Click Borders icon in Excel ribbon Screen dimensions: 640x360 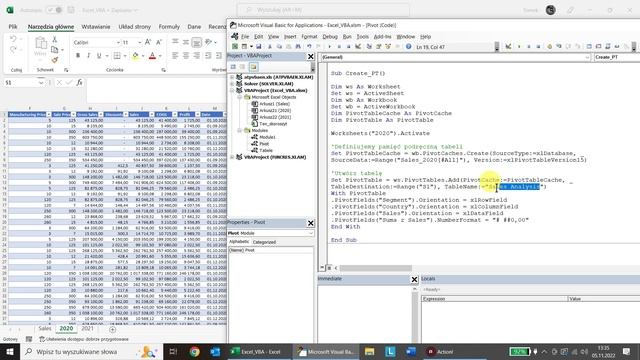click(x=117, y=56)
